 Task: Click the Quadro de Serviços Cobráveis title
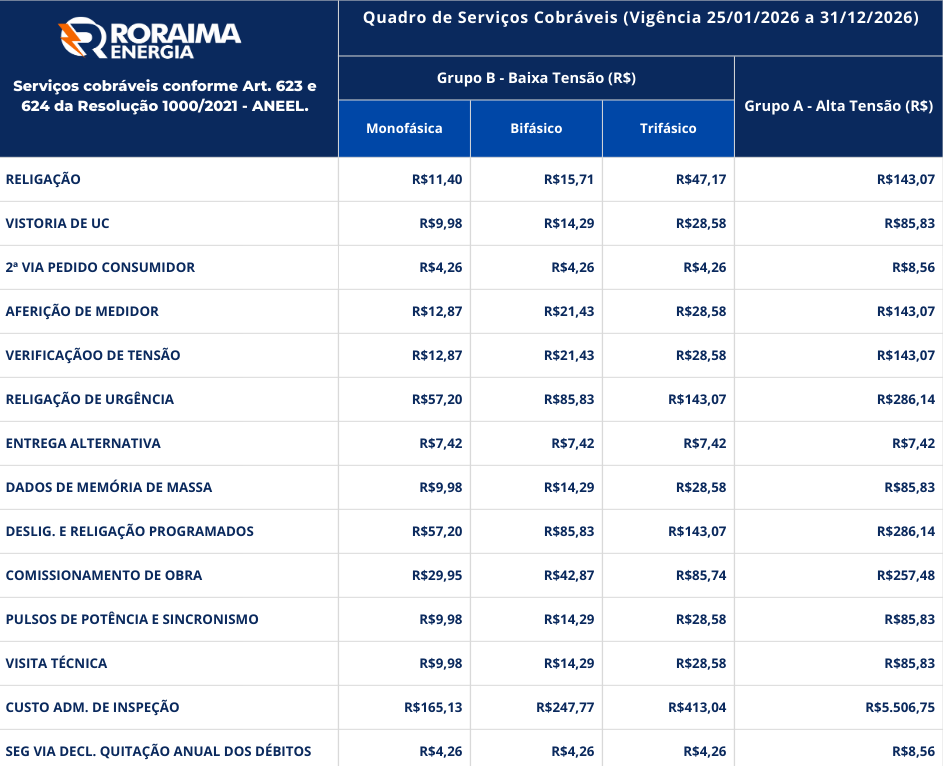(x=640, y=18)
